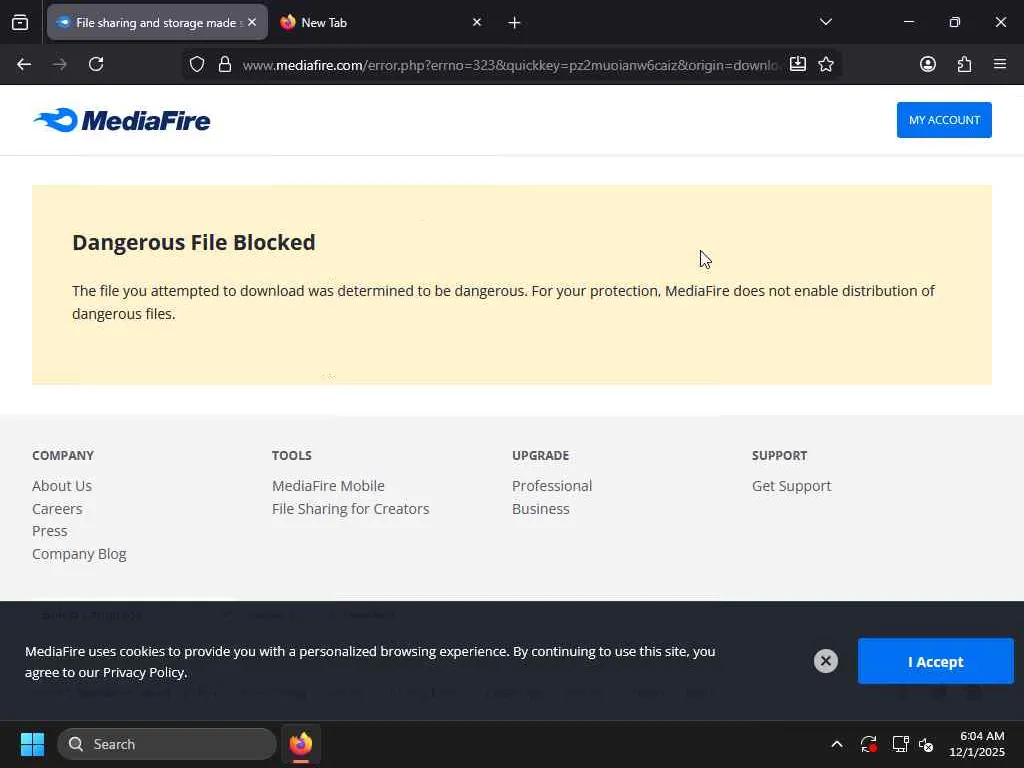Dismiss the cookie banner with X
Image resolution: width=1024 pixels, height=768 pixels.
tap(825, 661)
